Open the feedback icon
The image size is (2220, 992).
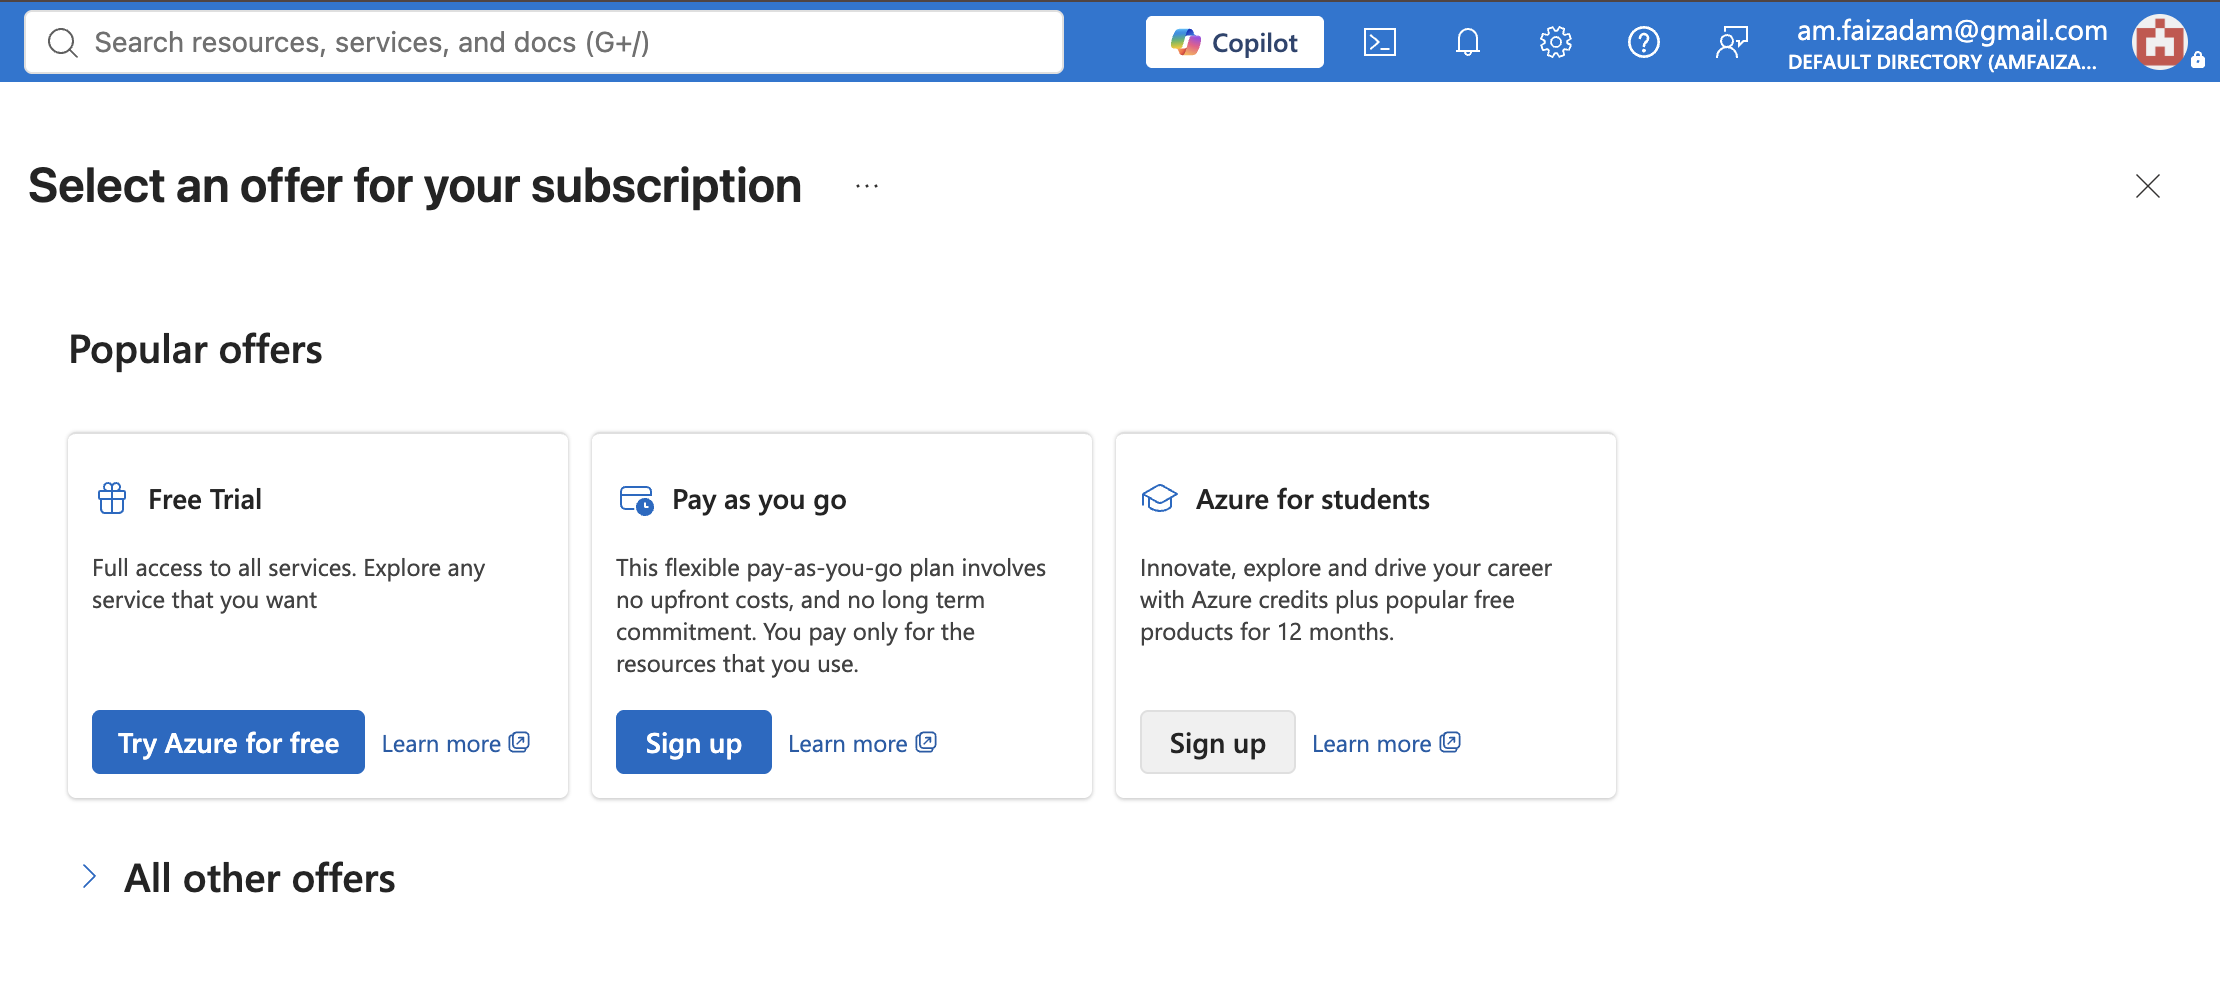(x=1732, y=42)
